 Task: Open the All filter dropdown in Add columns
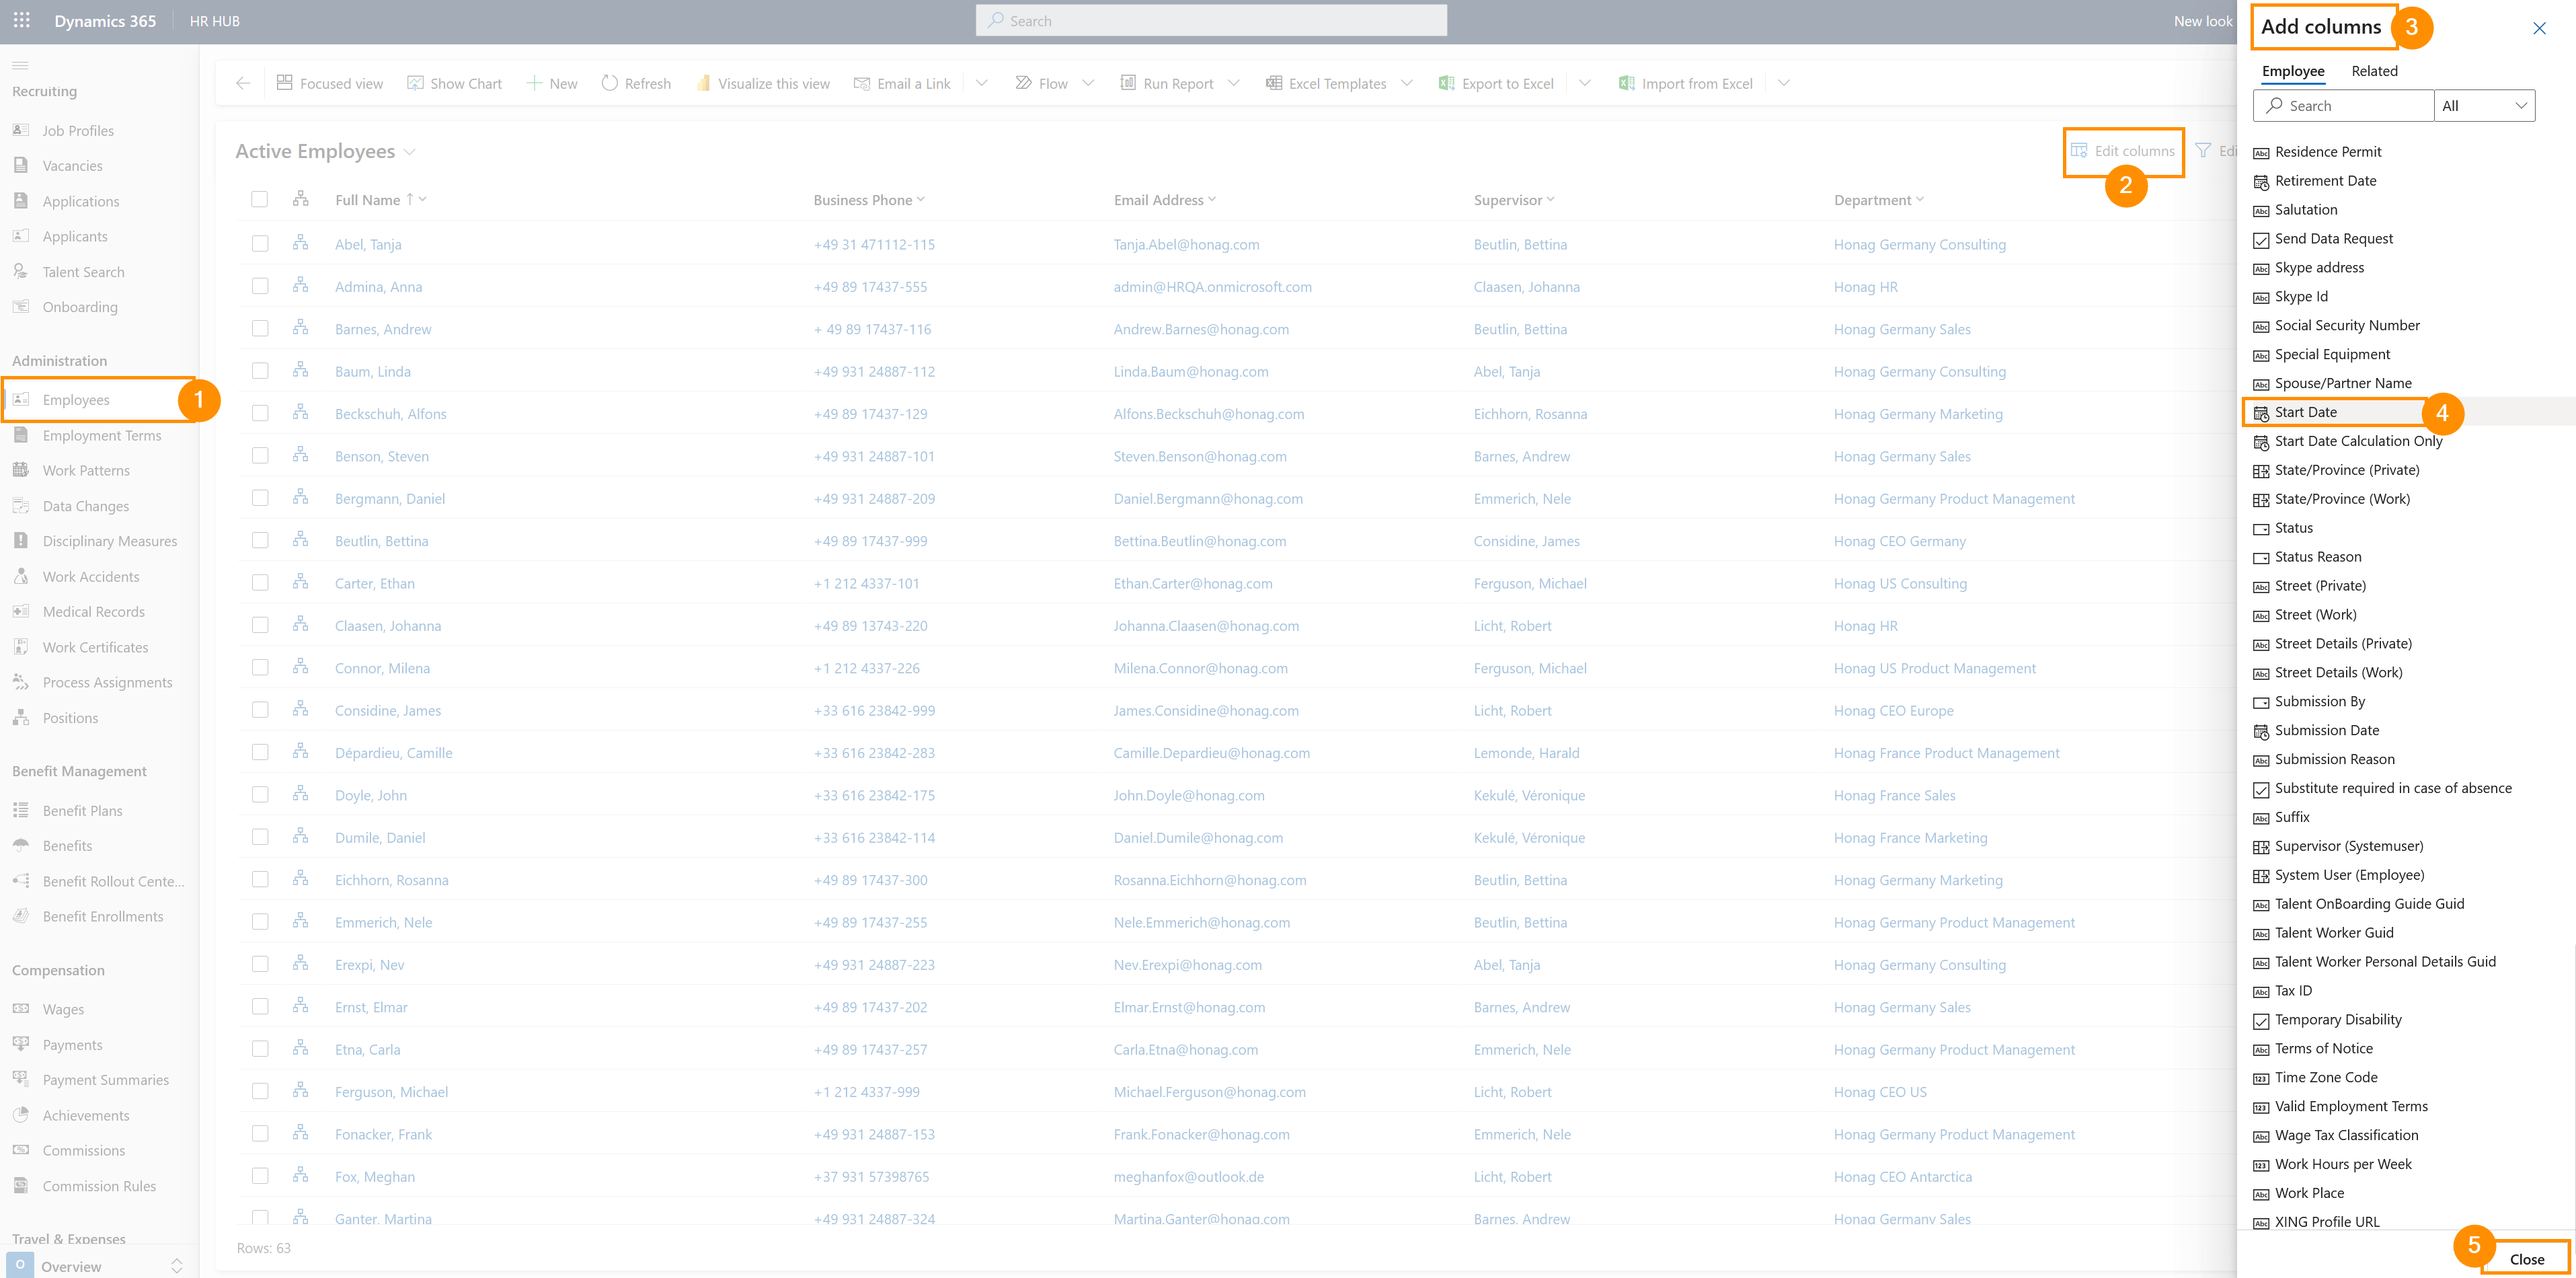click(x=2484, y=106)
